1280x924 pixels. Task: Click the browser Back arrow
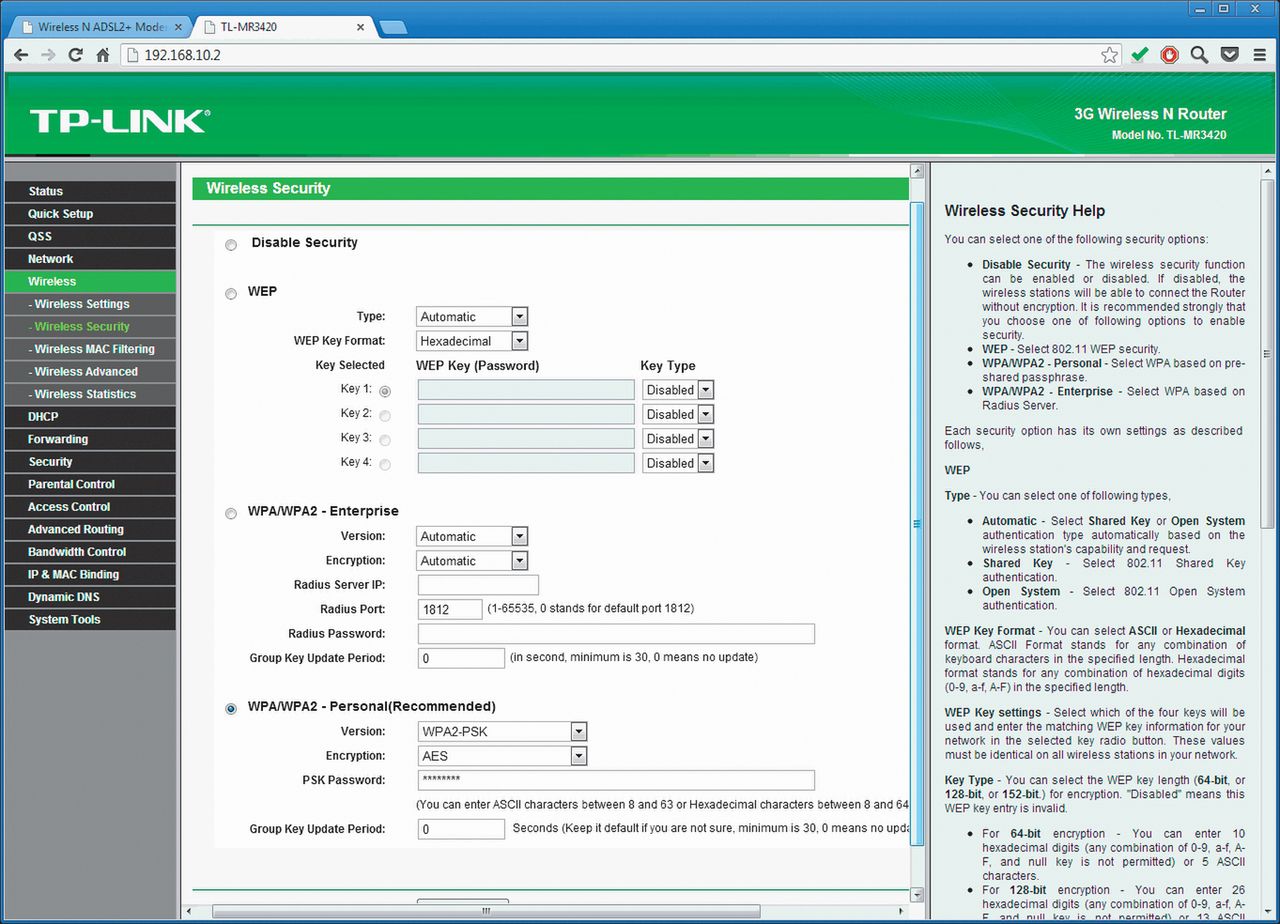pyautogui.click(x=21, y=55)
